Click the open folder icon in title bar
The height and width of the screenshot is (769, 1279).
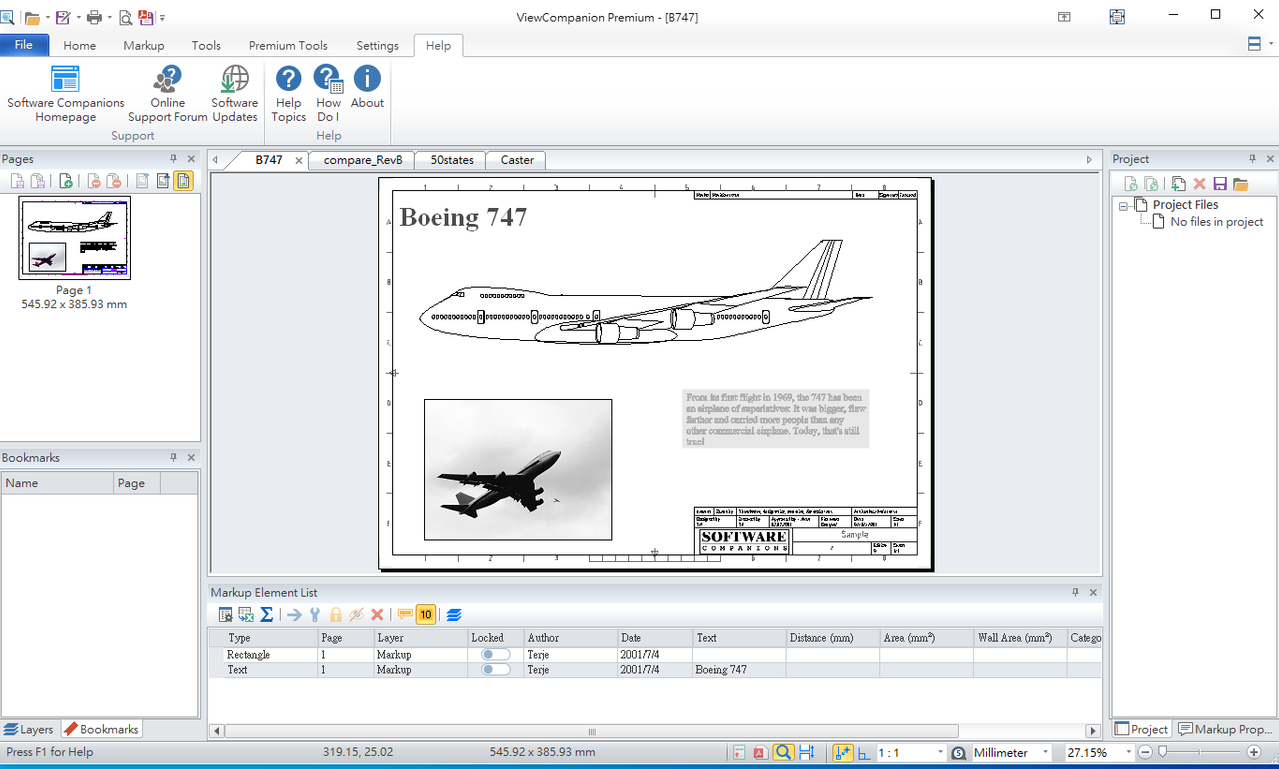click(32, 17)
